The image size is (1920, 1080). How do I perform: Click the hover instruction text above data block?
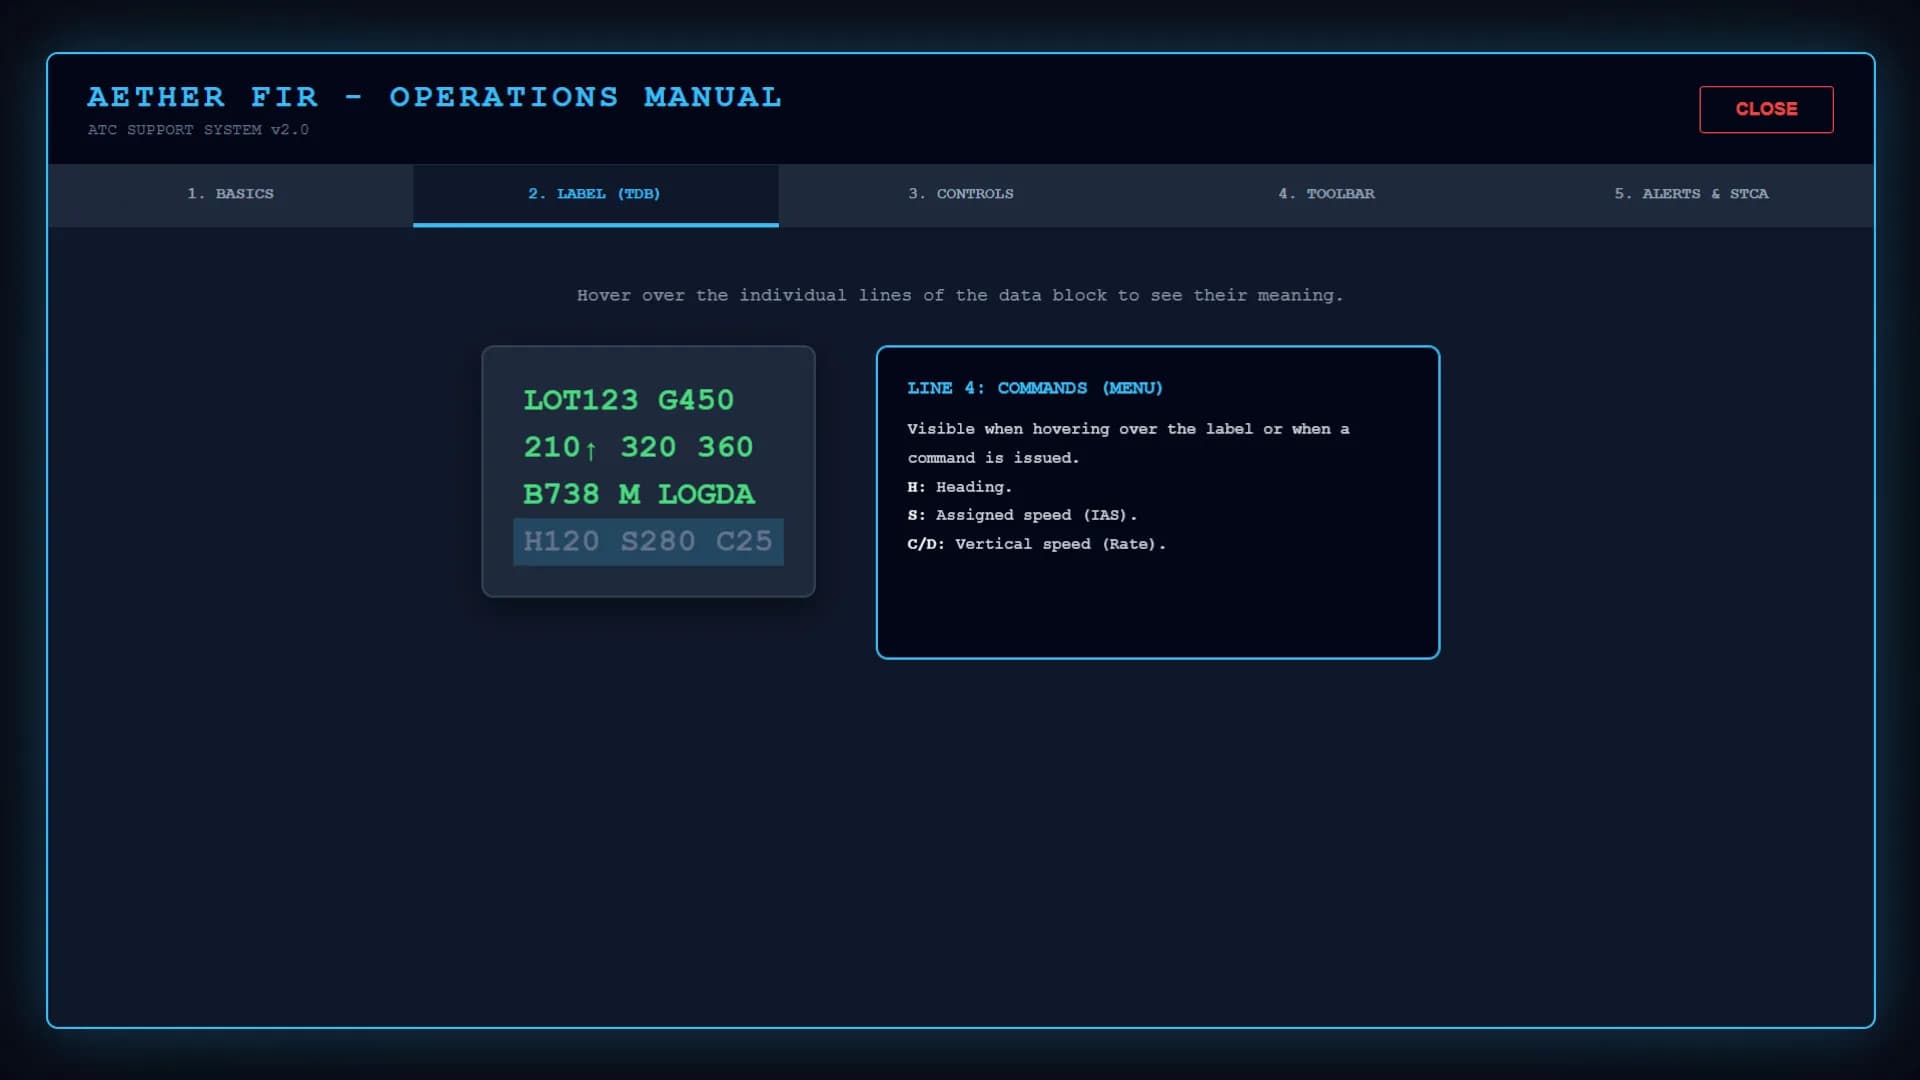[960, 295]
